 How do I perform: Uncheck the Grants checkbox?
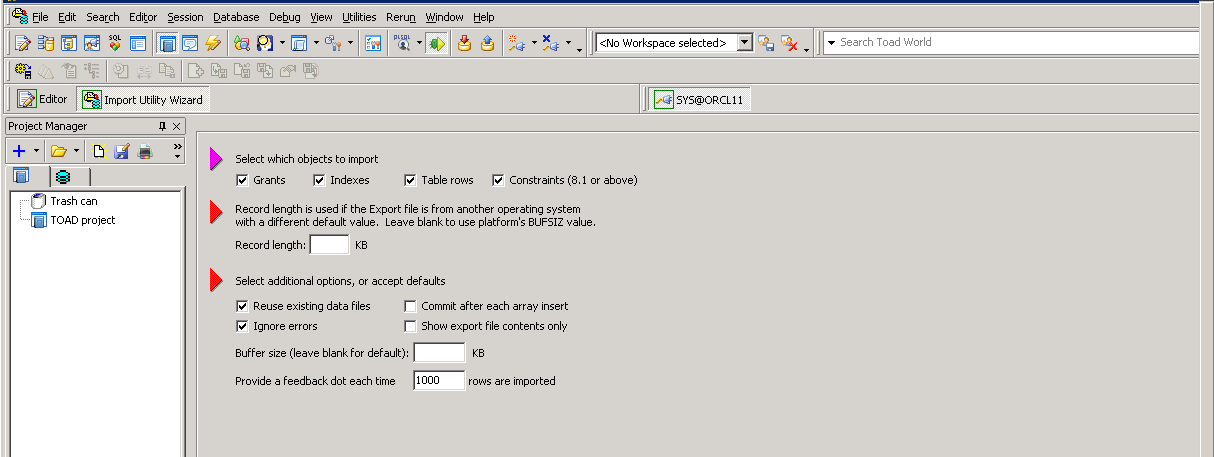242,180
